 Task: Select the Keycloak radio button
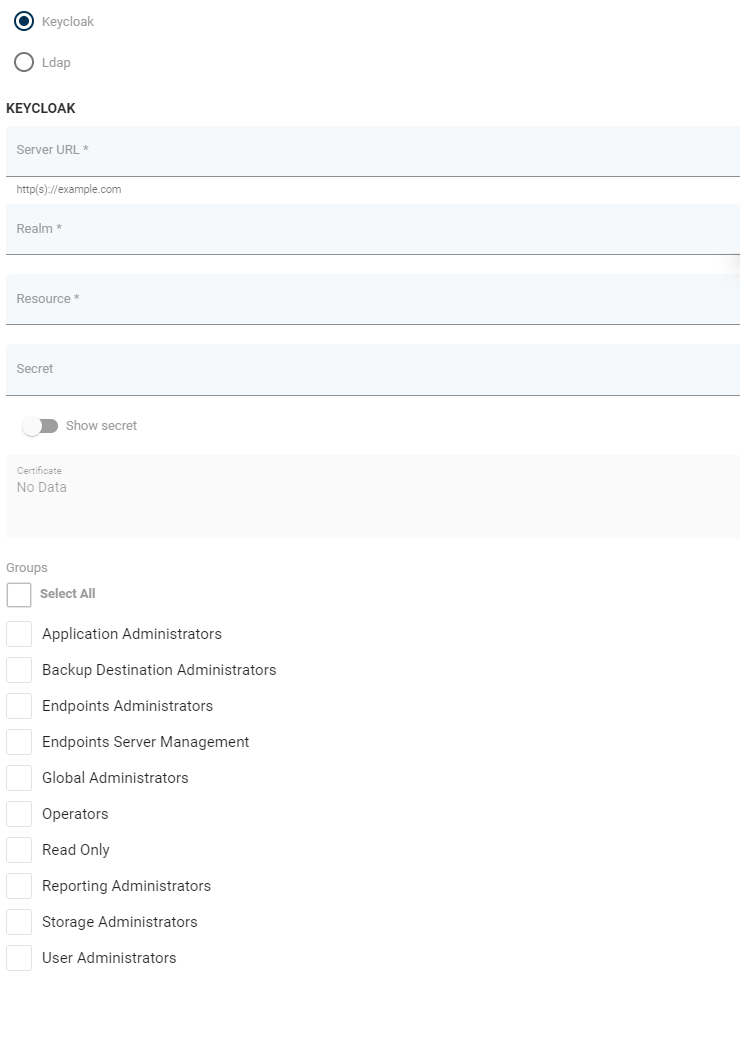24,21
